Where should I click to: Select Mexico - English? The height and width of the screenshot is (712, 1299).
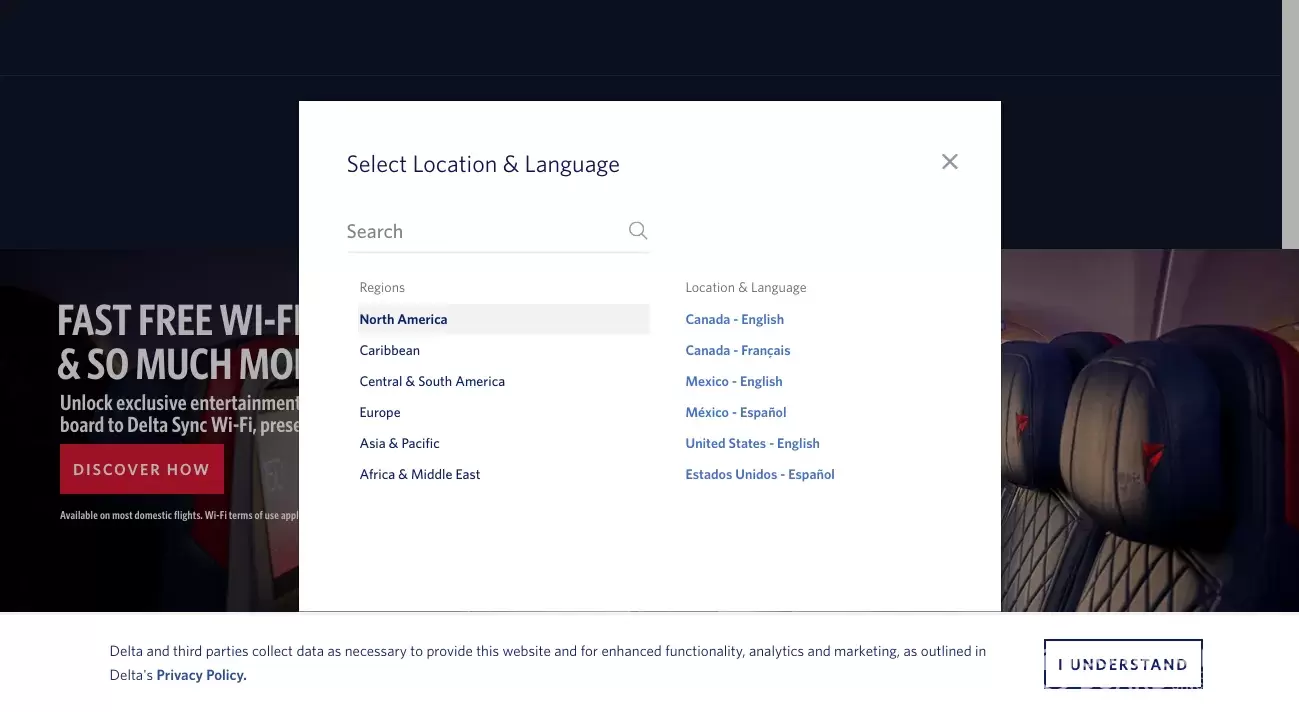point(734,381)
